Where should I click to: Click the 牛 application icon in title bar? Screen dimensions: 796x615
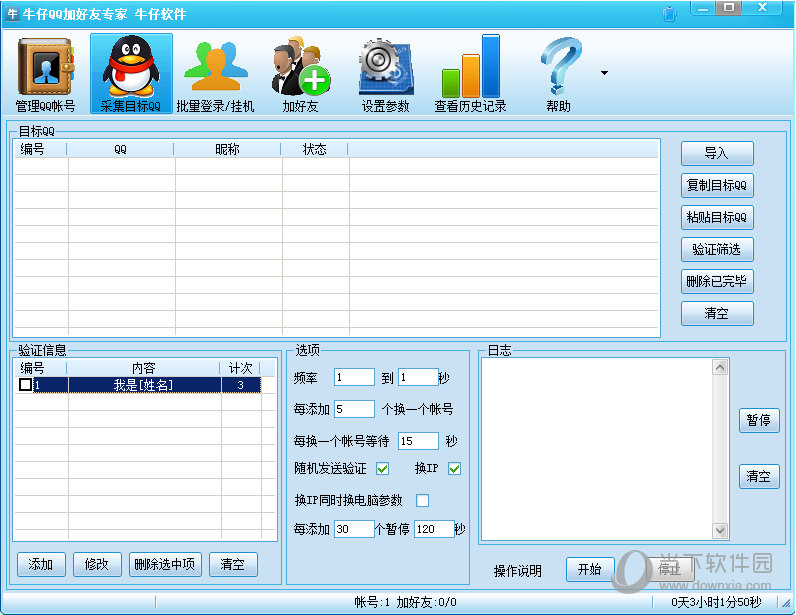[12, 14]
